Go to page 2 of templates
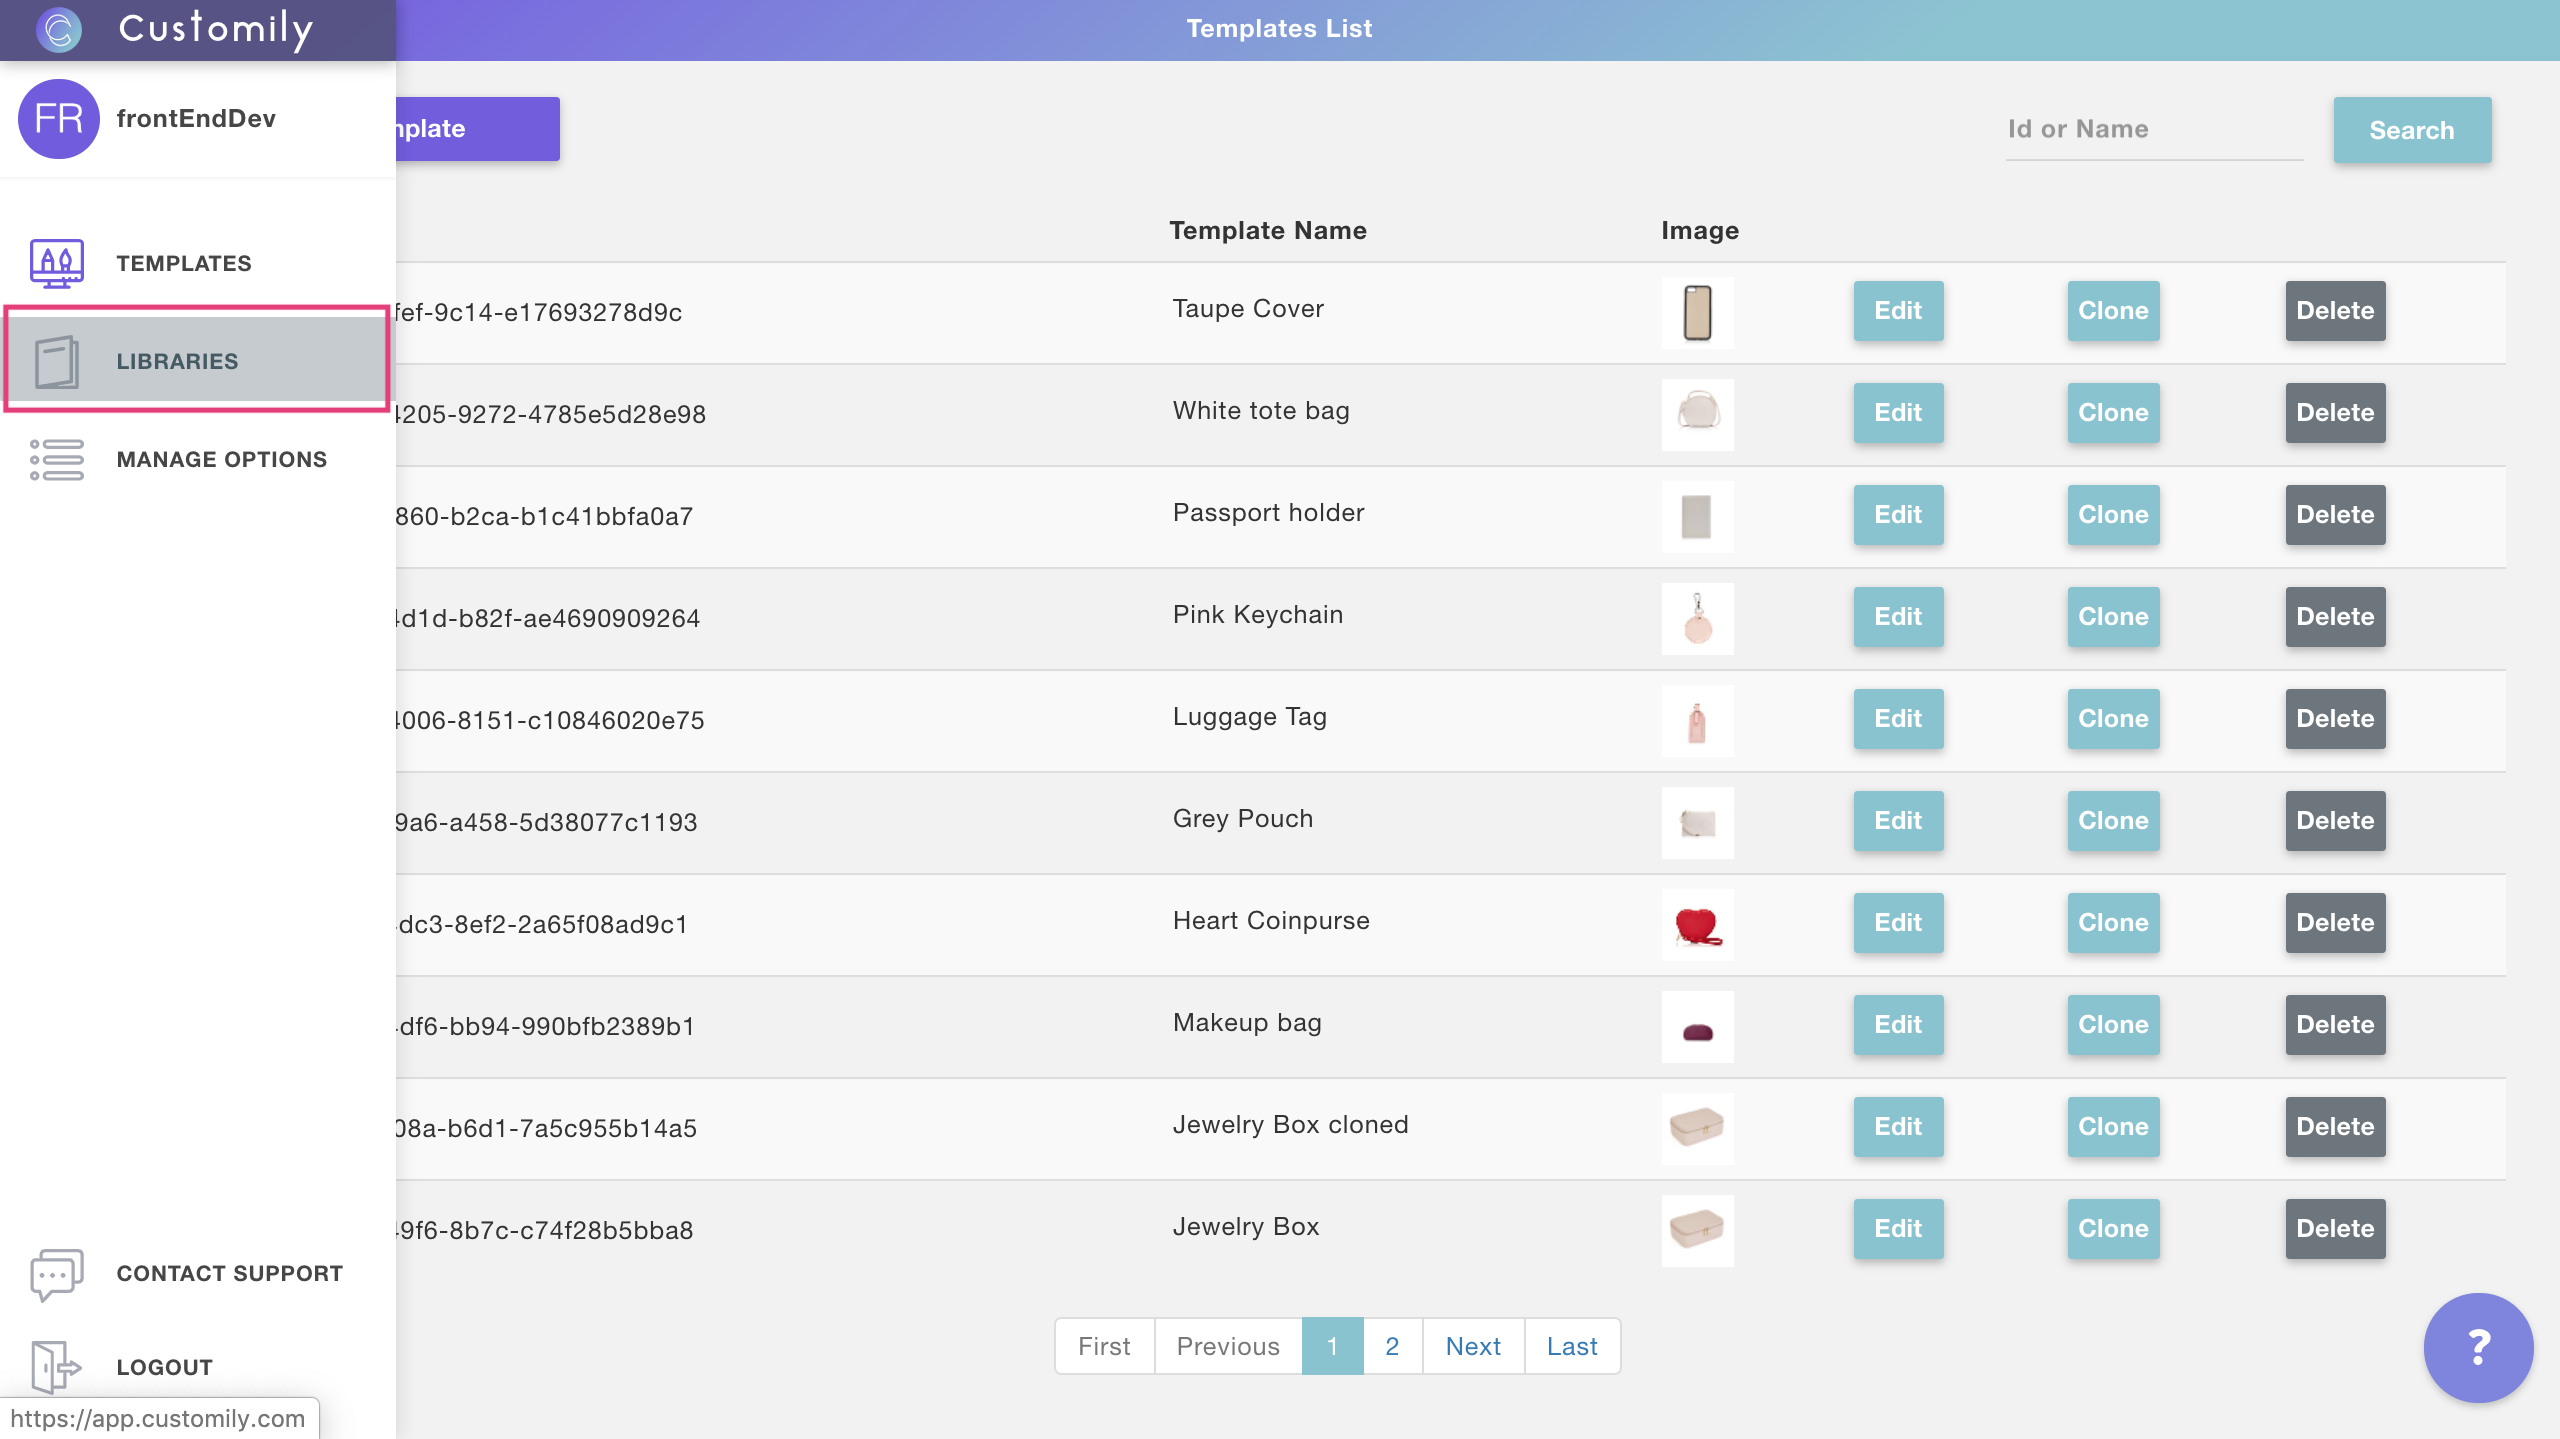This screenshot has height=1439, width=2560. click(1391, 1346)
